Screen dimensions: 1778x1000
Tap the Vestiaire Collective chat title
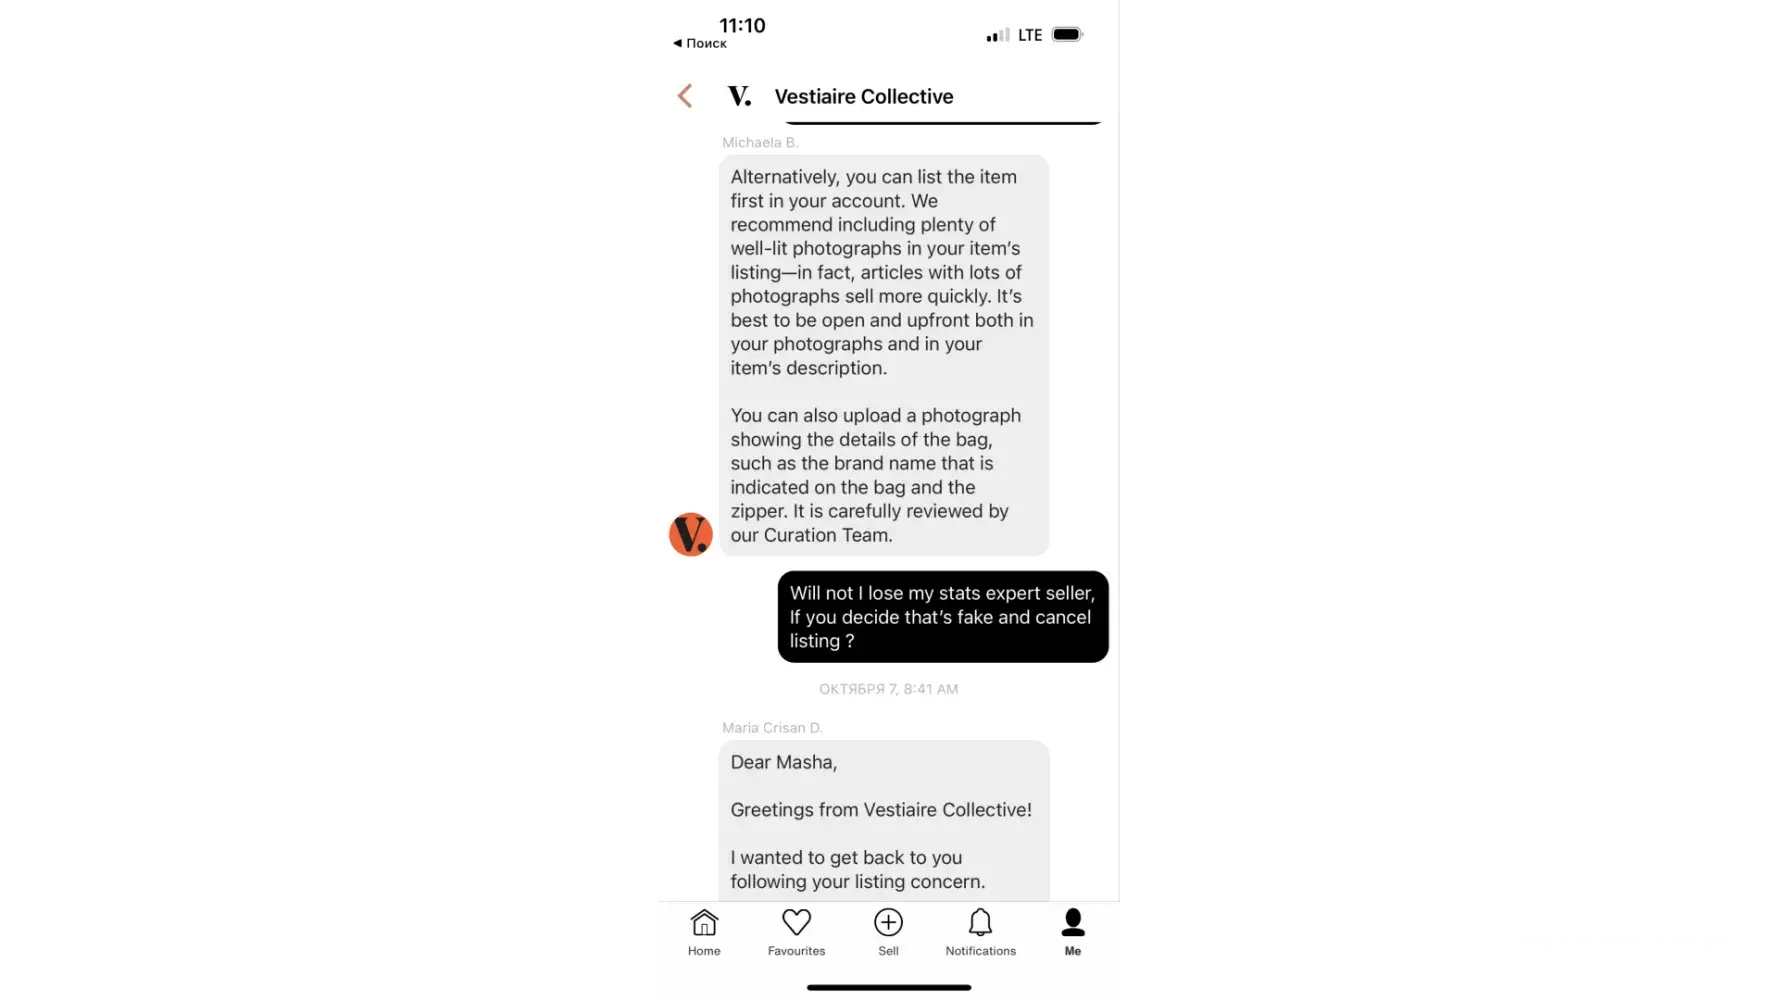point(864,96)
